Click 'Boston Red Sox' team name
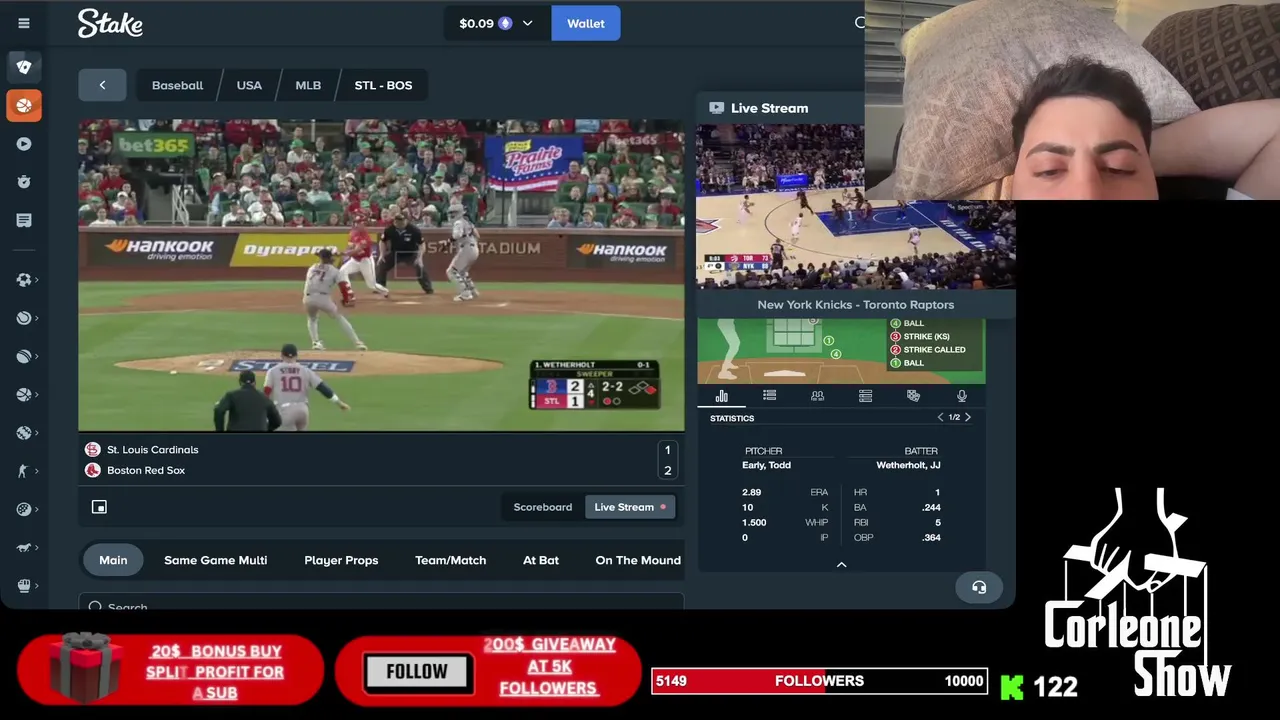Image resolution: width=1280 pixels, height=720 pixels. click(146, 470)
